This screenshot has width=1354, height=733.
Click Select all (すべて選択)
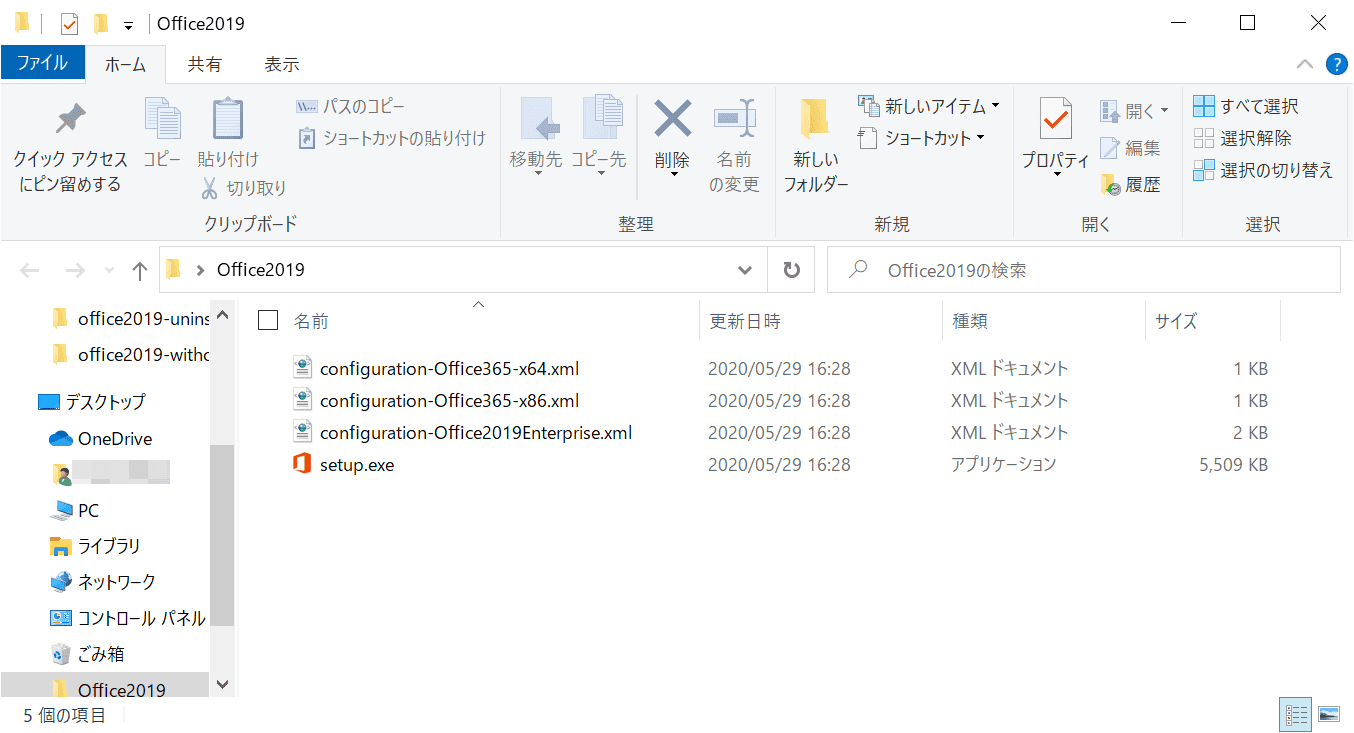pyautogui.click(x=1246, y=106)
